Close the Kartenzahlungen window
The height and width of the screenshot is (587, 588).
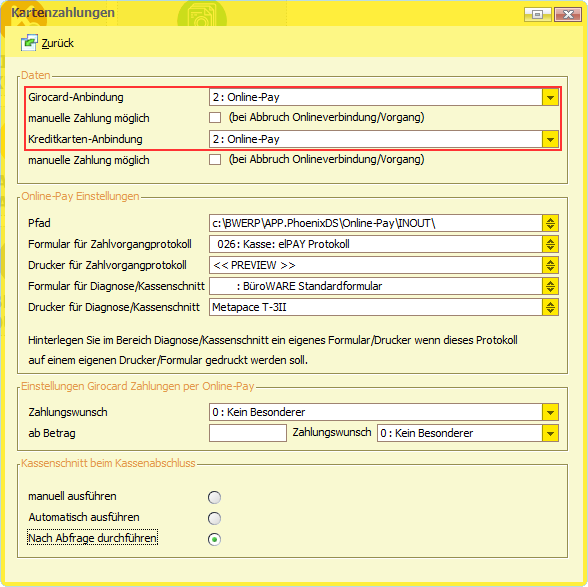point(568,15)
